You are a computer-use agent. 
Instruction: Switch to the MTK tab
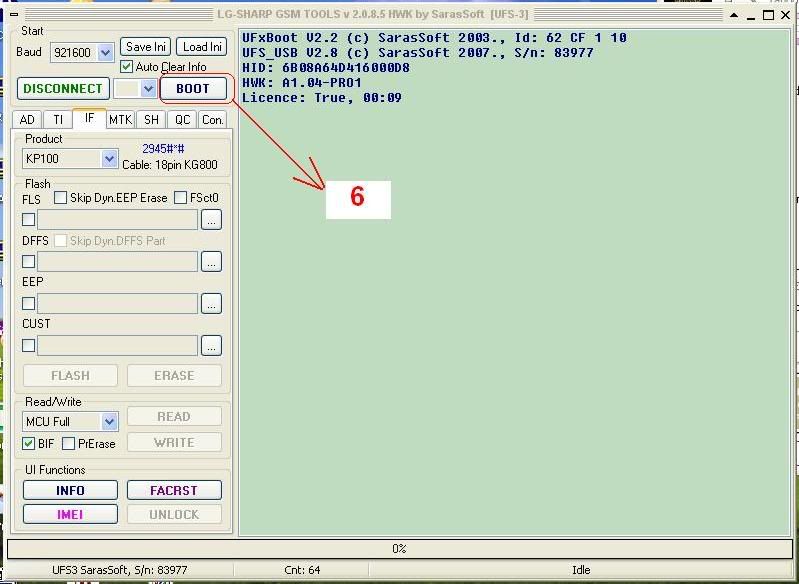coord(121,120)
